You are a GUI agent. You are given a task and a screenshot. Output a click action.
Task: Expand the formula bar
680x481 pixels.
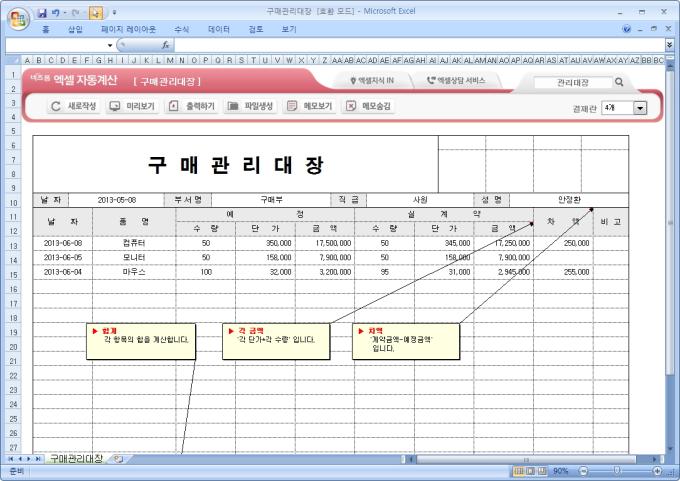(670, 45)
